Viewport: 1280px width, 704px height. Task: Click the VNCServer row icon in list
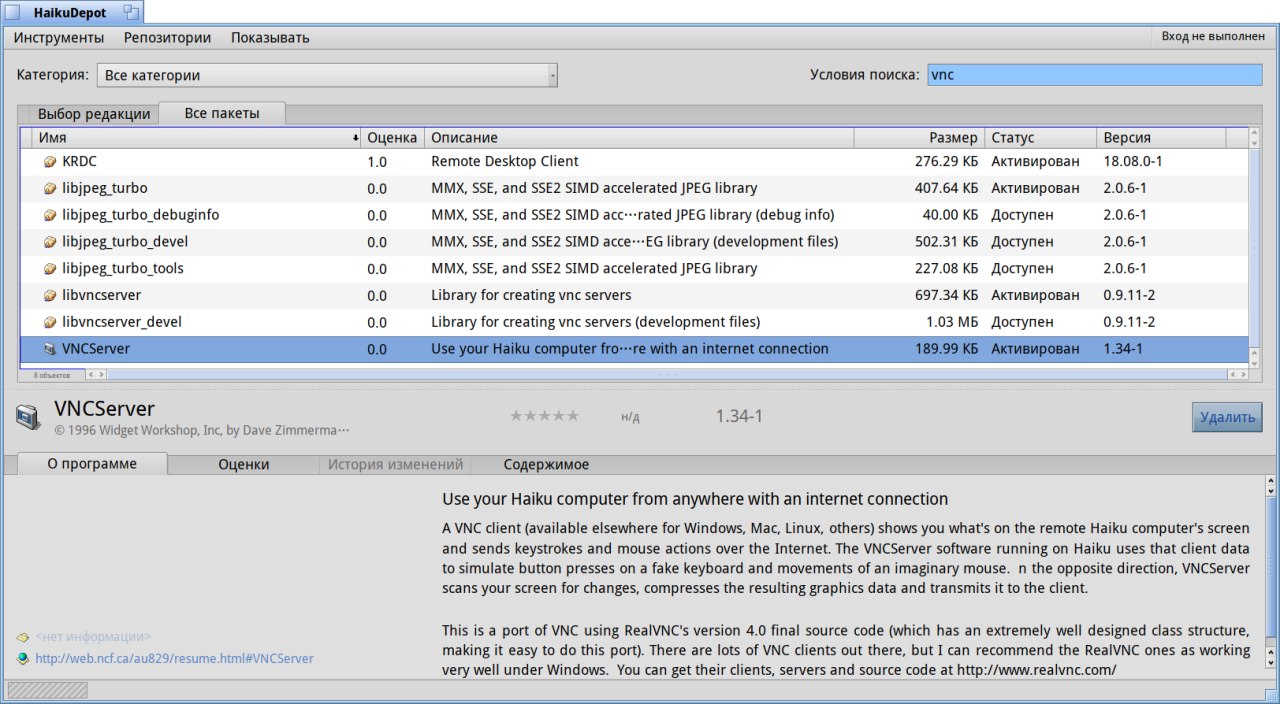click(49, 349)
